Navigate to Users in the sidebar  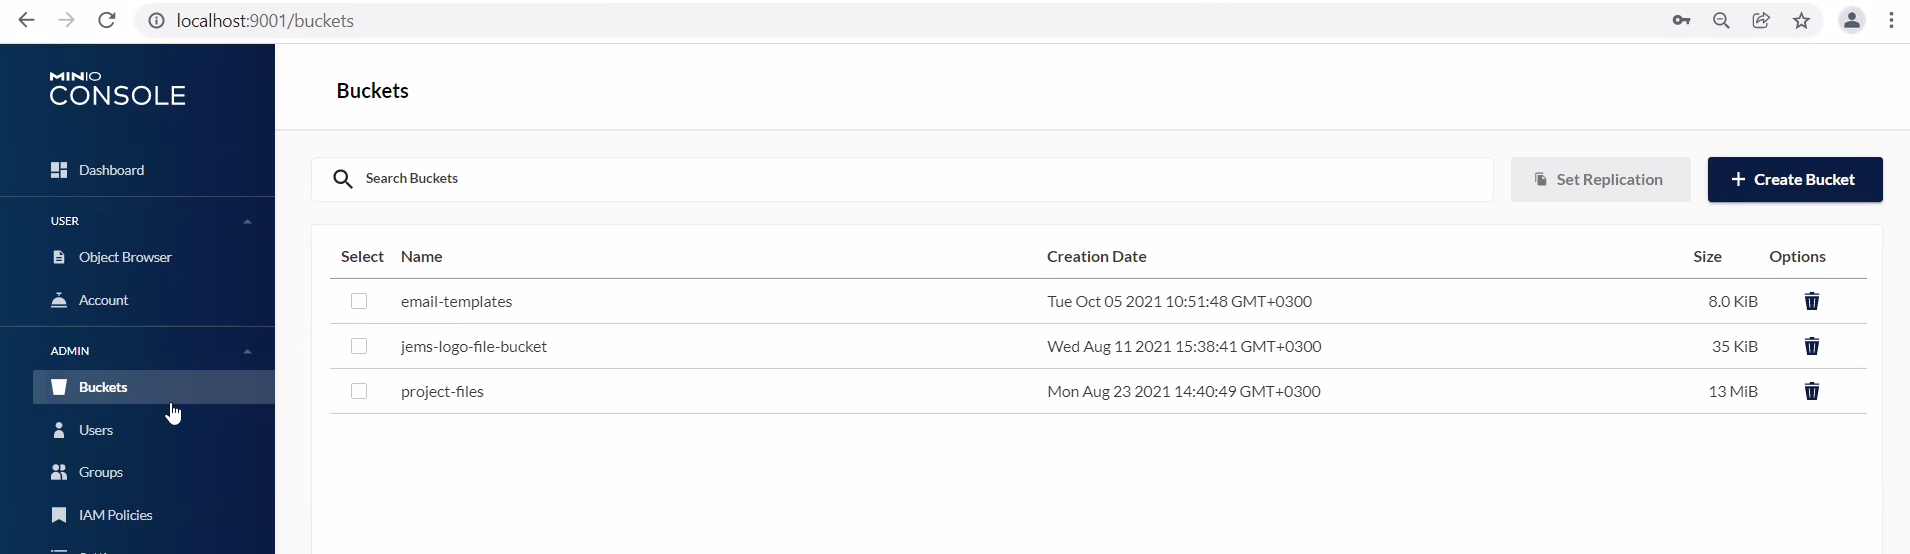[x=96, y=430]
